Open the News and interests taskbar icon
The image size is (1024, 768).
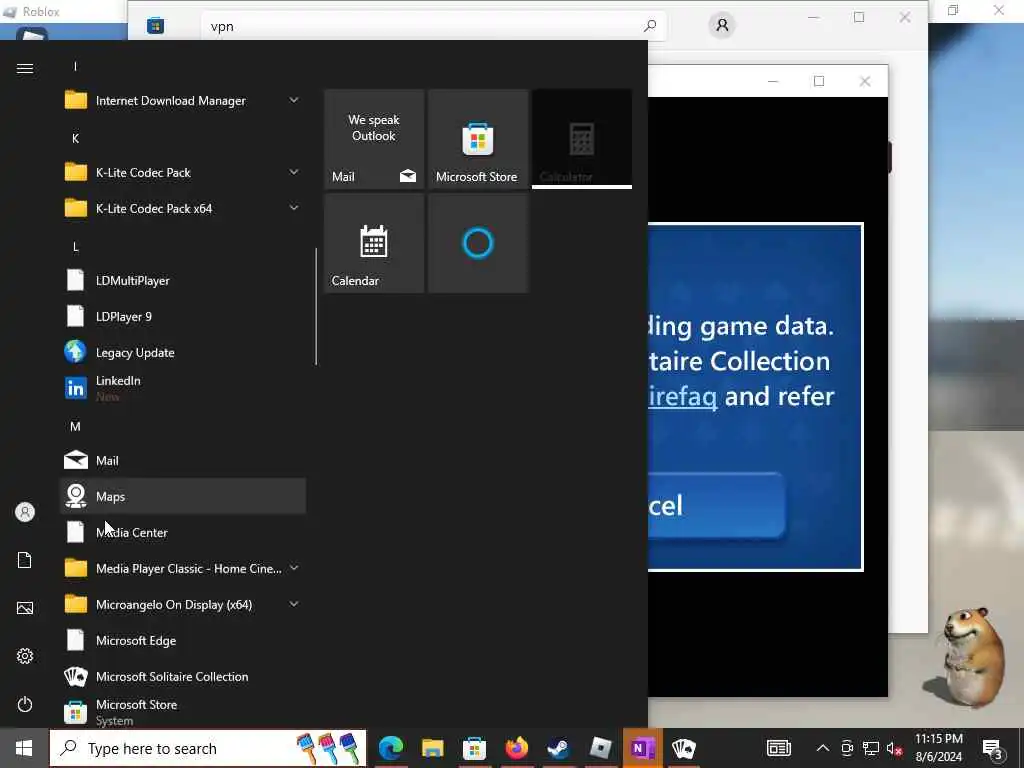778,748
